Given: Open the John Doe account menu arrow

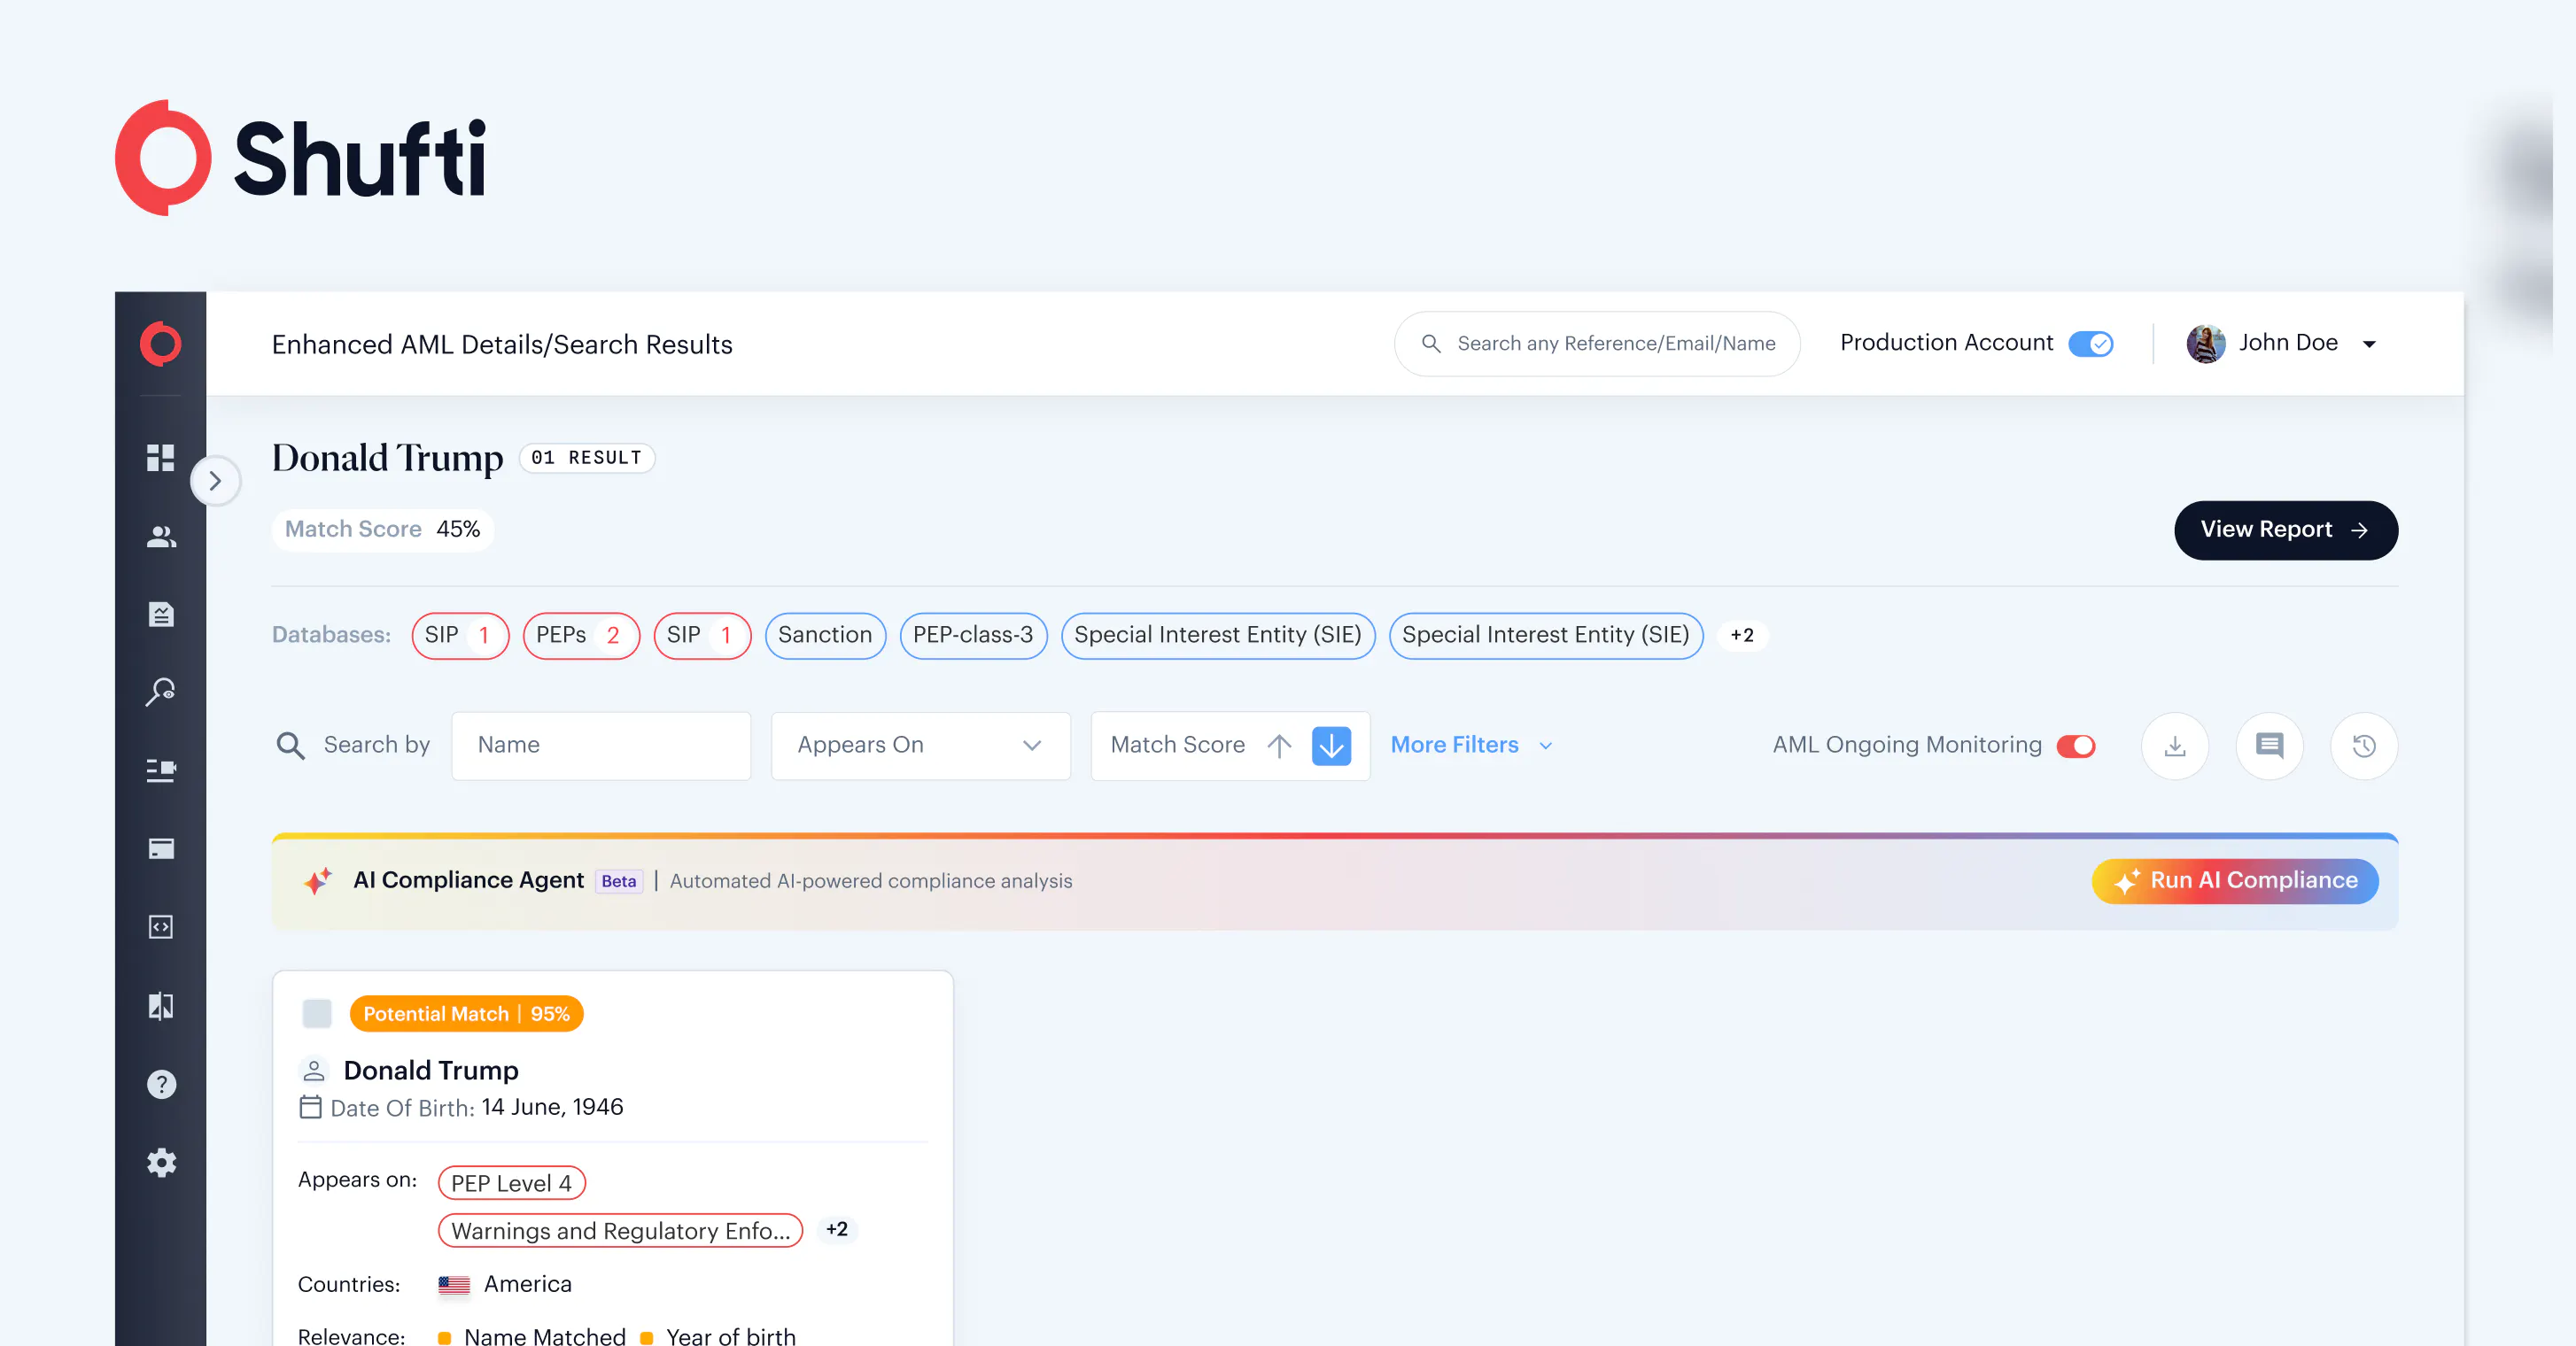Looking at the screenshot, I should tap(2369, 345).
